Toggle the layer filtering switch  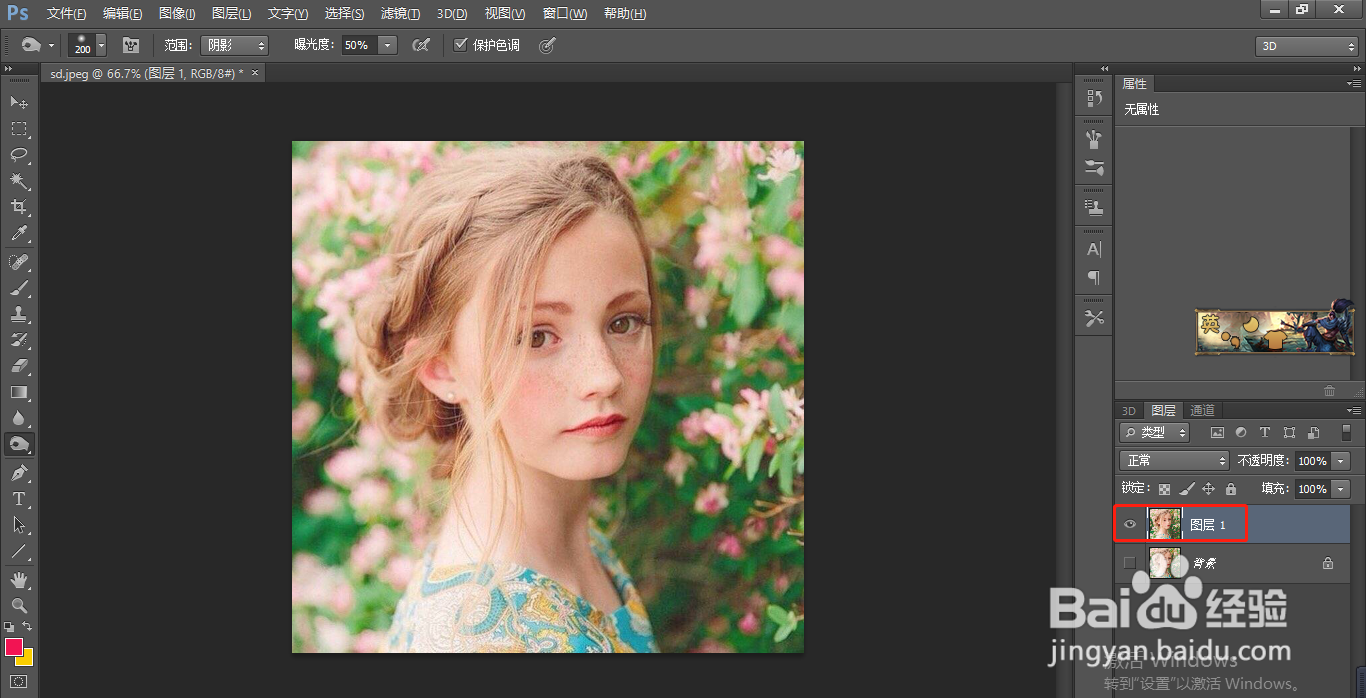pos(1346,433)
